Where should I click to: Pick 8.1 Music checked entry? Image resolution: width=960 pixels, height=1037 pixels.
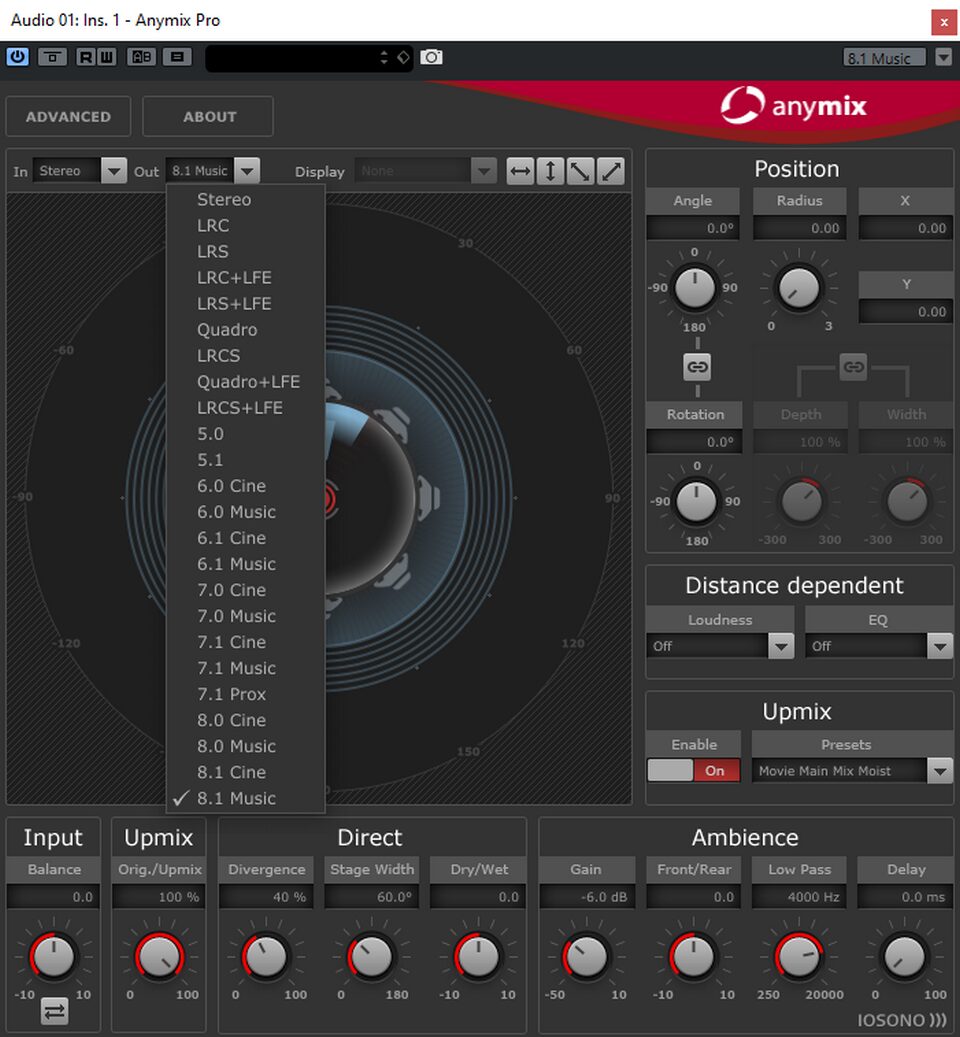(x=246, y=798)
